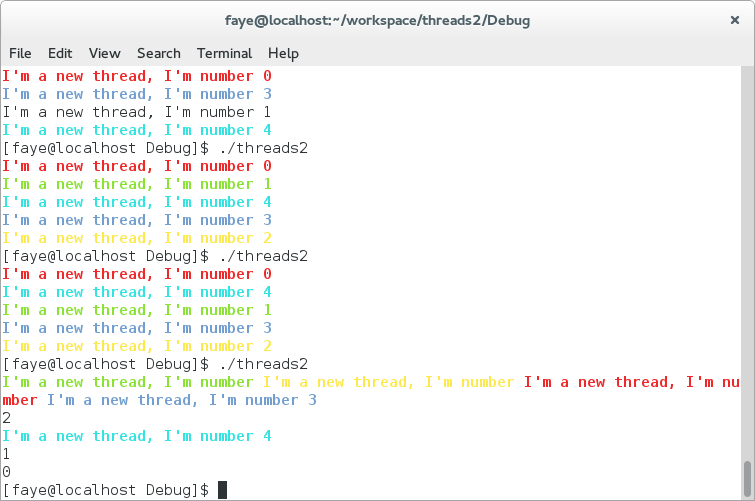Click the green fragment starting the garbled output line

pyautogui.click(x=128, y=382)
